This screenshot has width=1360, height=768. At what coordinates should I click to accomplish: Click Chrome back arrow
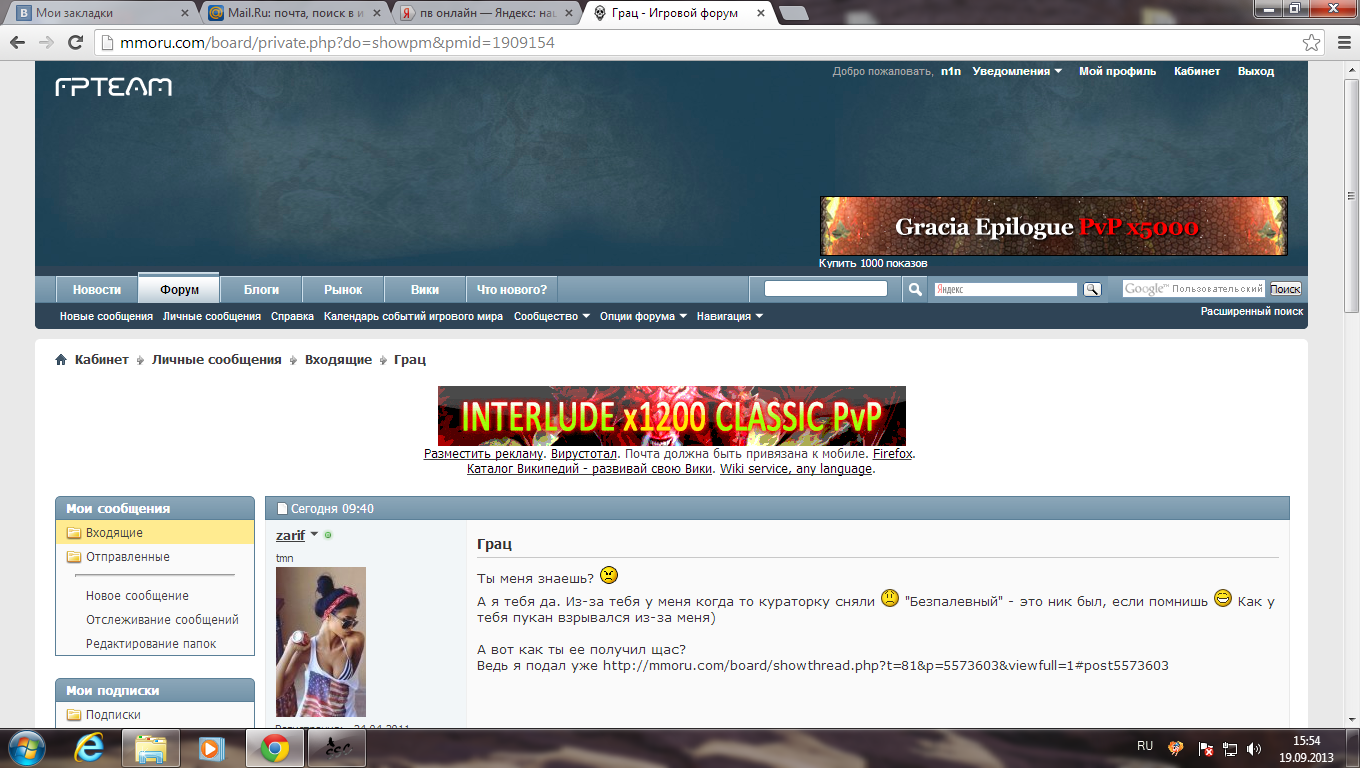17,43
